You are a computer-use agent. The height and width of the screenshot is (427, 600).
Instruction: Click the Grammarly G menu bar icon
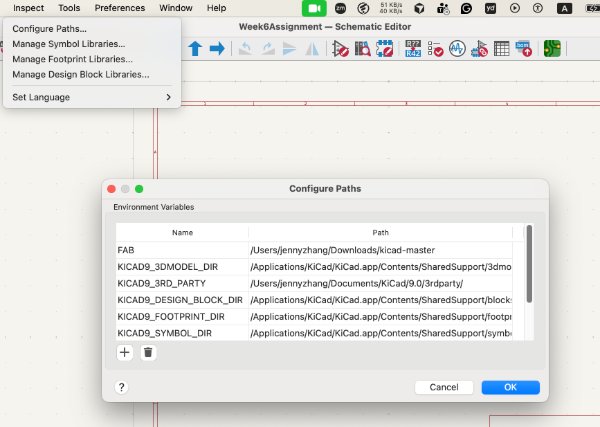[x=466, y=8]
